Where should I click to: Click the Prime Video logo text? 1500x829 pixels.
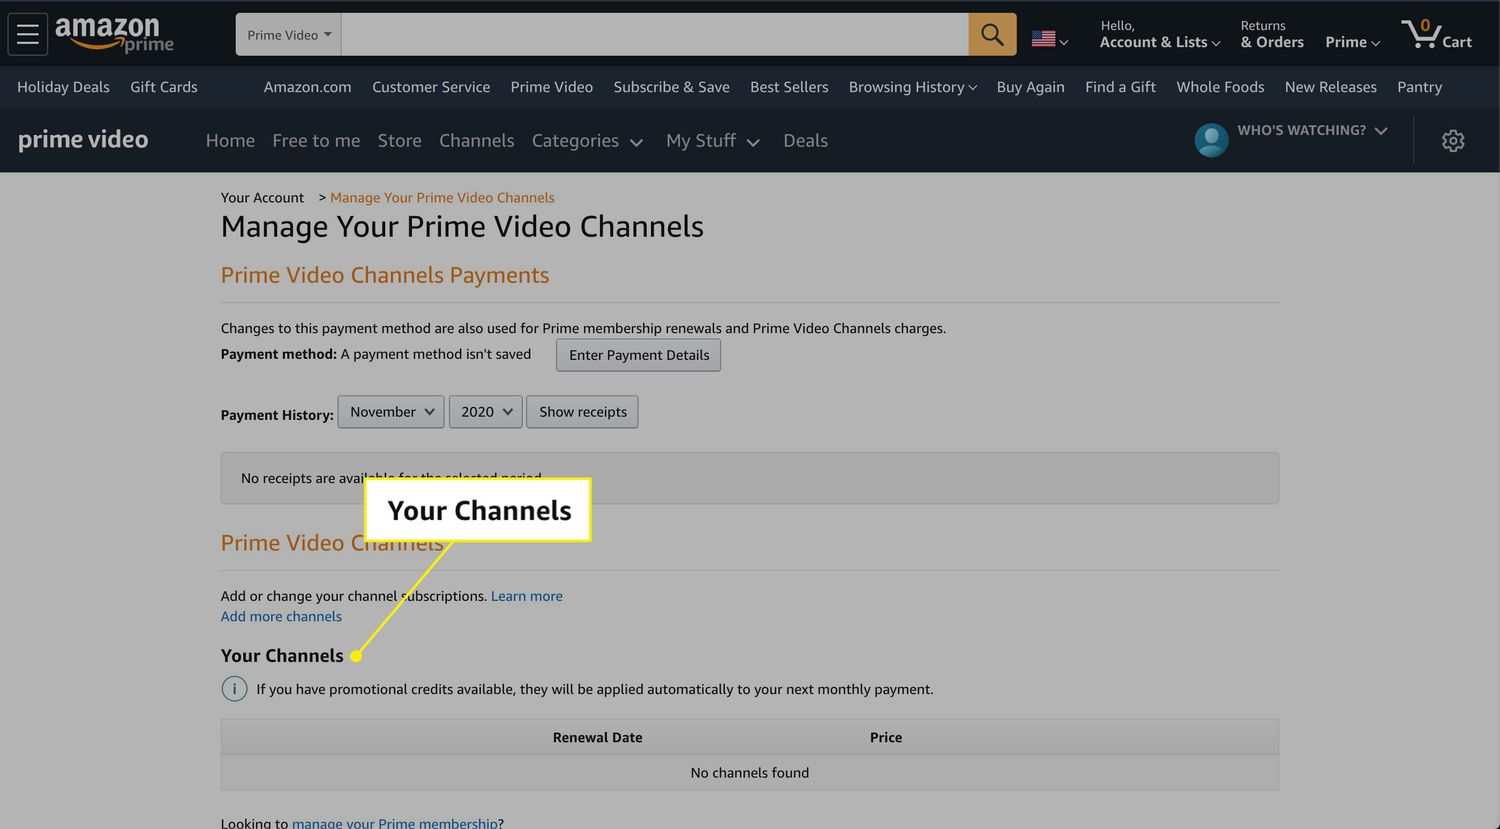click(x=83, y=140)
